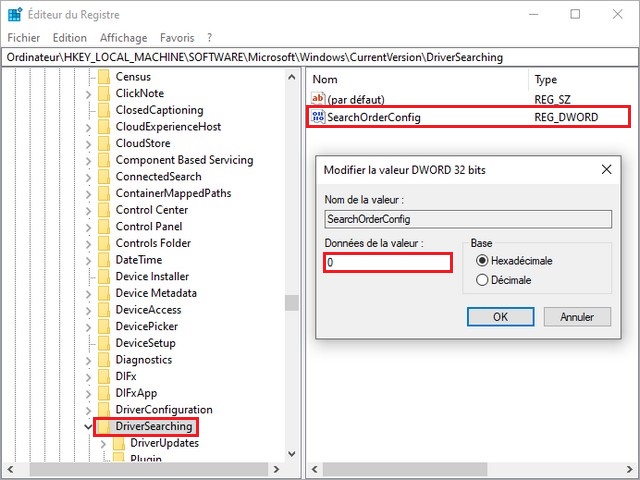Screen dimensions: 640x480
Task: Click the Diagnostics folder icon
Action: click(x=104, y=360)
